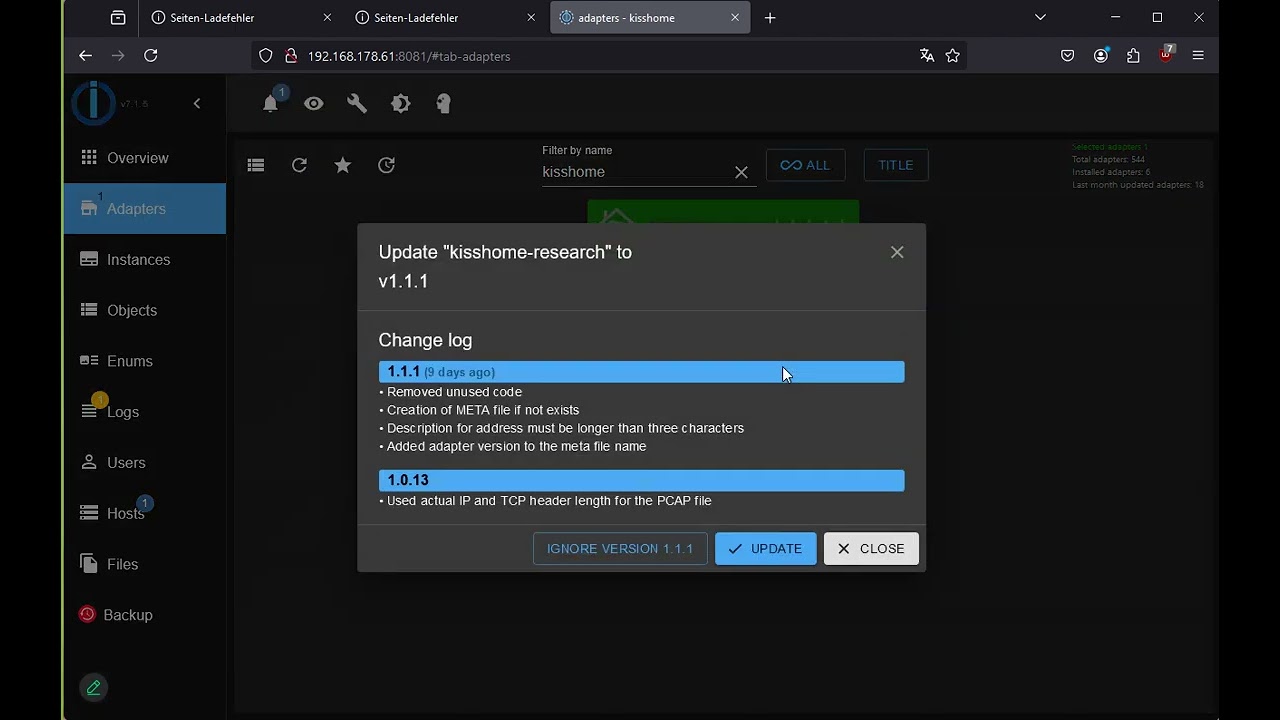Toggle theme brightness icon
Image resolution: width=1280 pixels, height=720 pixels.
[x=401, y=103]
